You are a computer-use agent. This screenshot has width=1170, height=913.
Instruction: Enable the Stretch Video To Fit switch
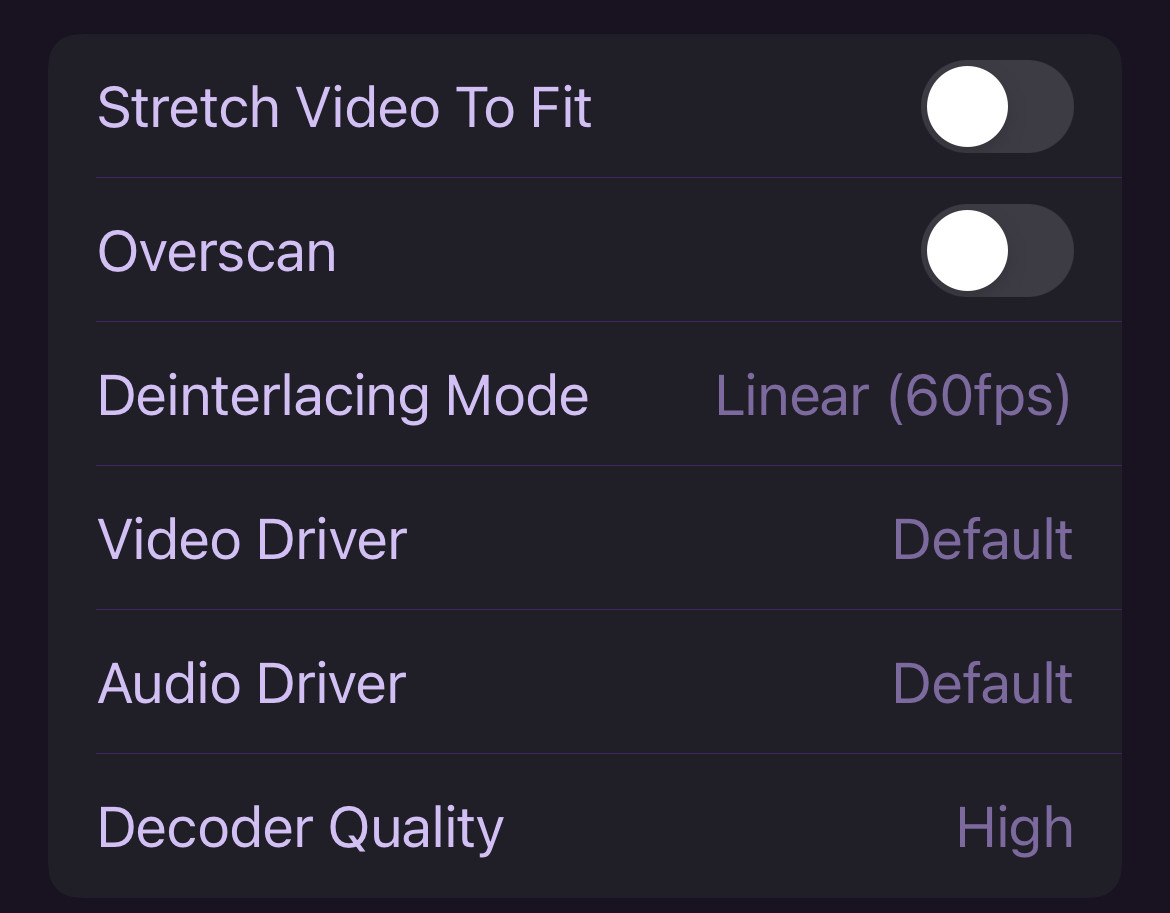click(996, 107)
